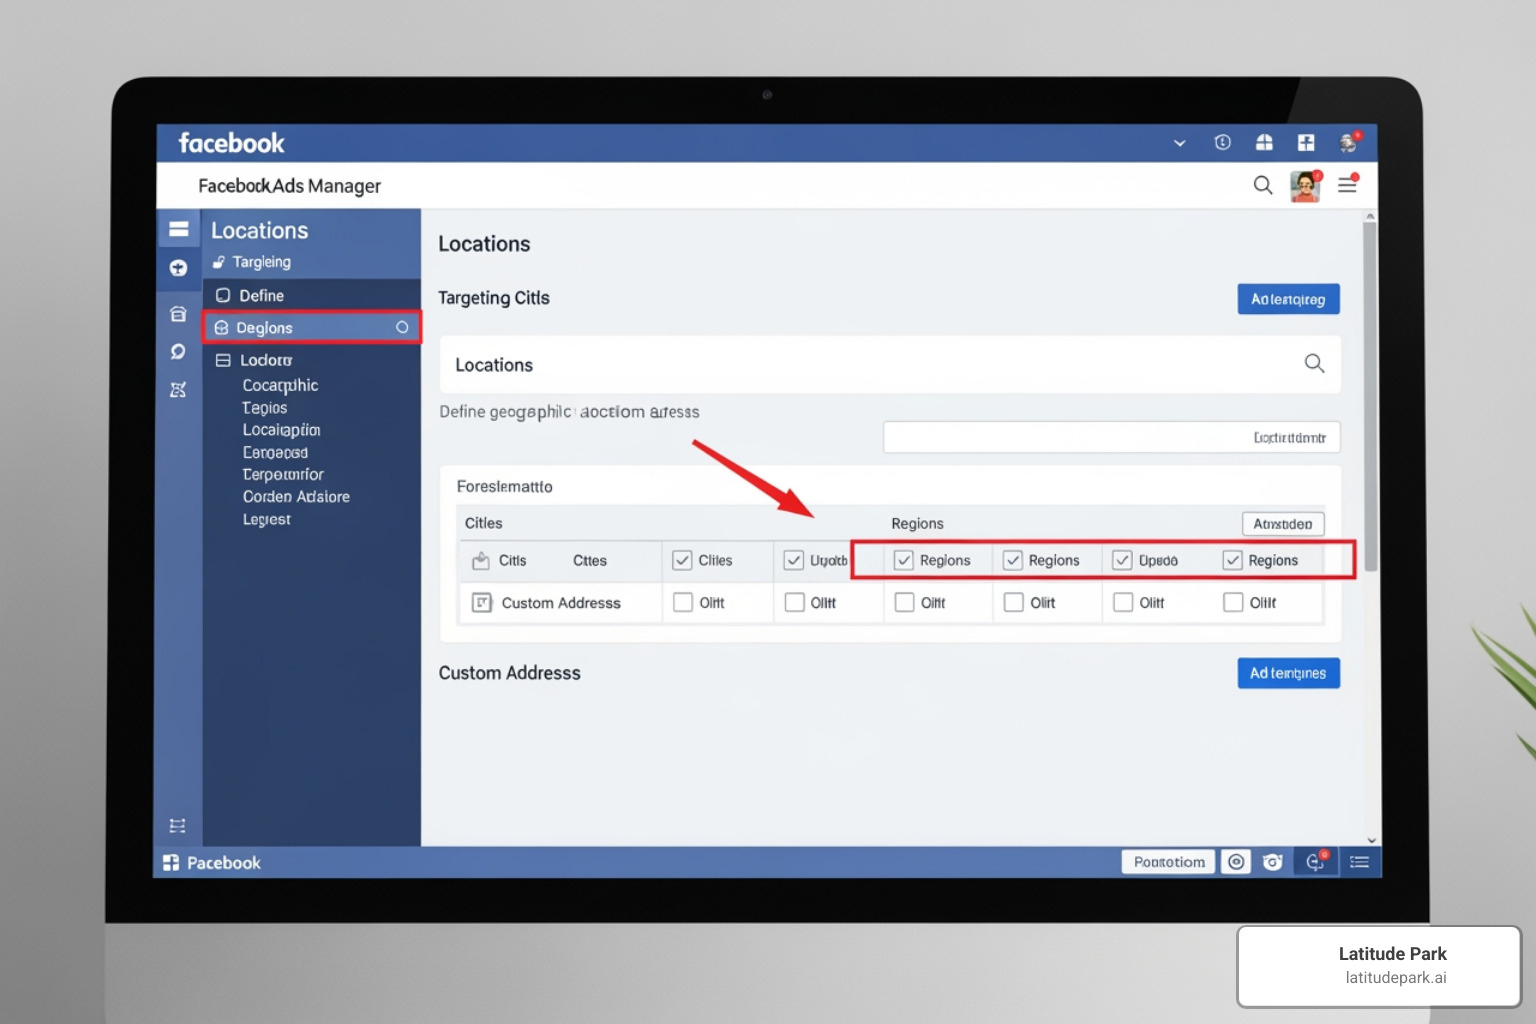Image resolution: width=1536 pixels, height=1024 pixels.
Task: Open the target icon in the bottom status bar
Action: click(1235, 861)
